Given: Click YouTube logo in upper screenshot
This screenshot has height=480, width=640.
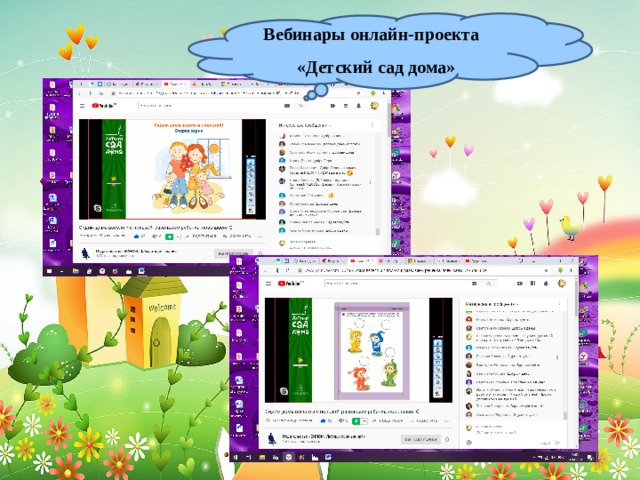Looking at the screenshot, I should click(x=104, y=106).
